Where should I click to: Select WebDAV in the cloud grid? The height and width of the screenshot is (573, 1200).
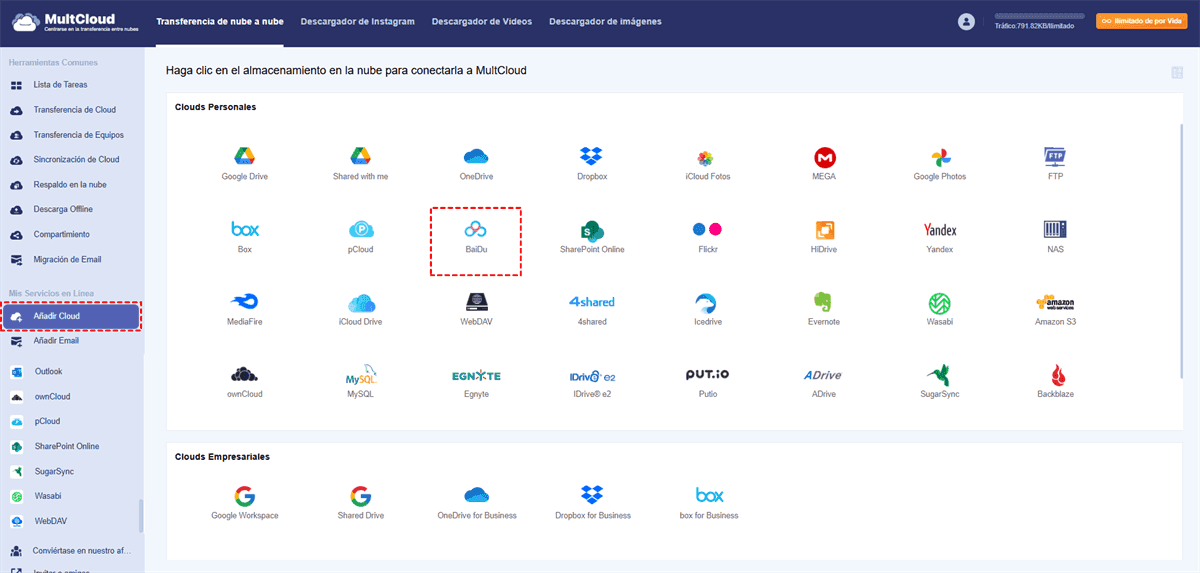[x=475, y=310]
